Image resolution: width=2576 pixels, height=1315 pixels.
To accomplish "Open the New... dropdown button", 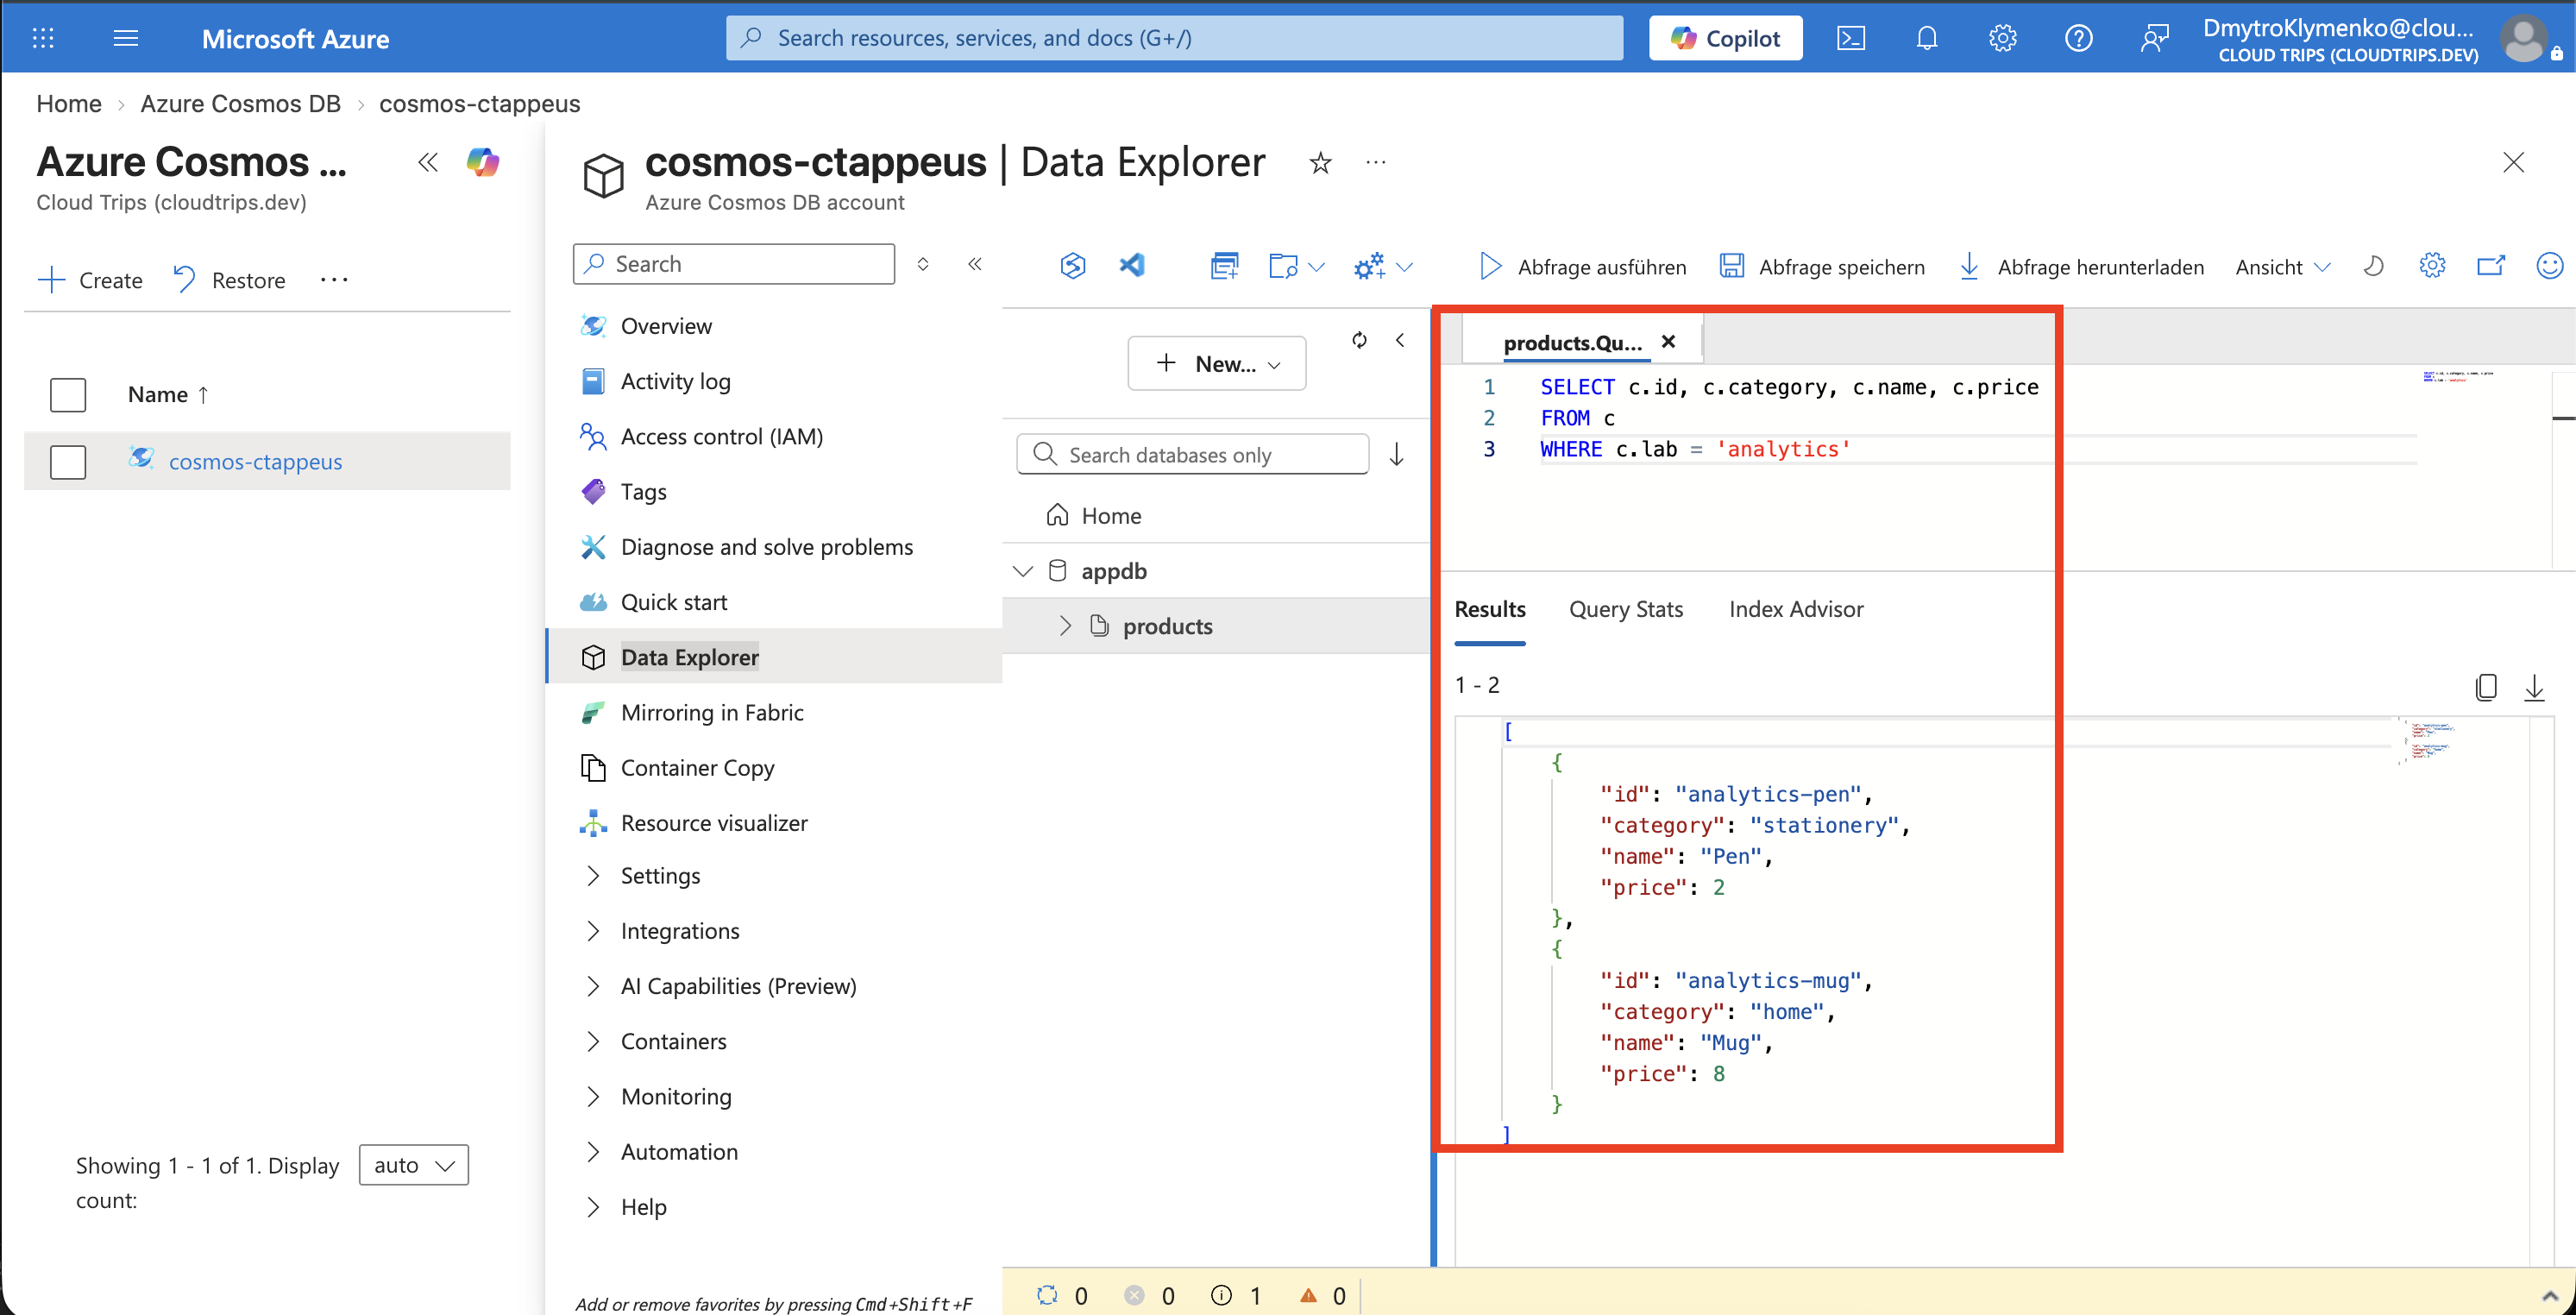I will pyautogui.click(x=1217, y=363).
